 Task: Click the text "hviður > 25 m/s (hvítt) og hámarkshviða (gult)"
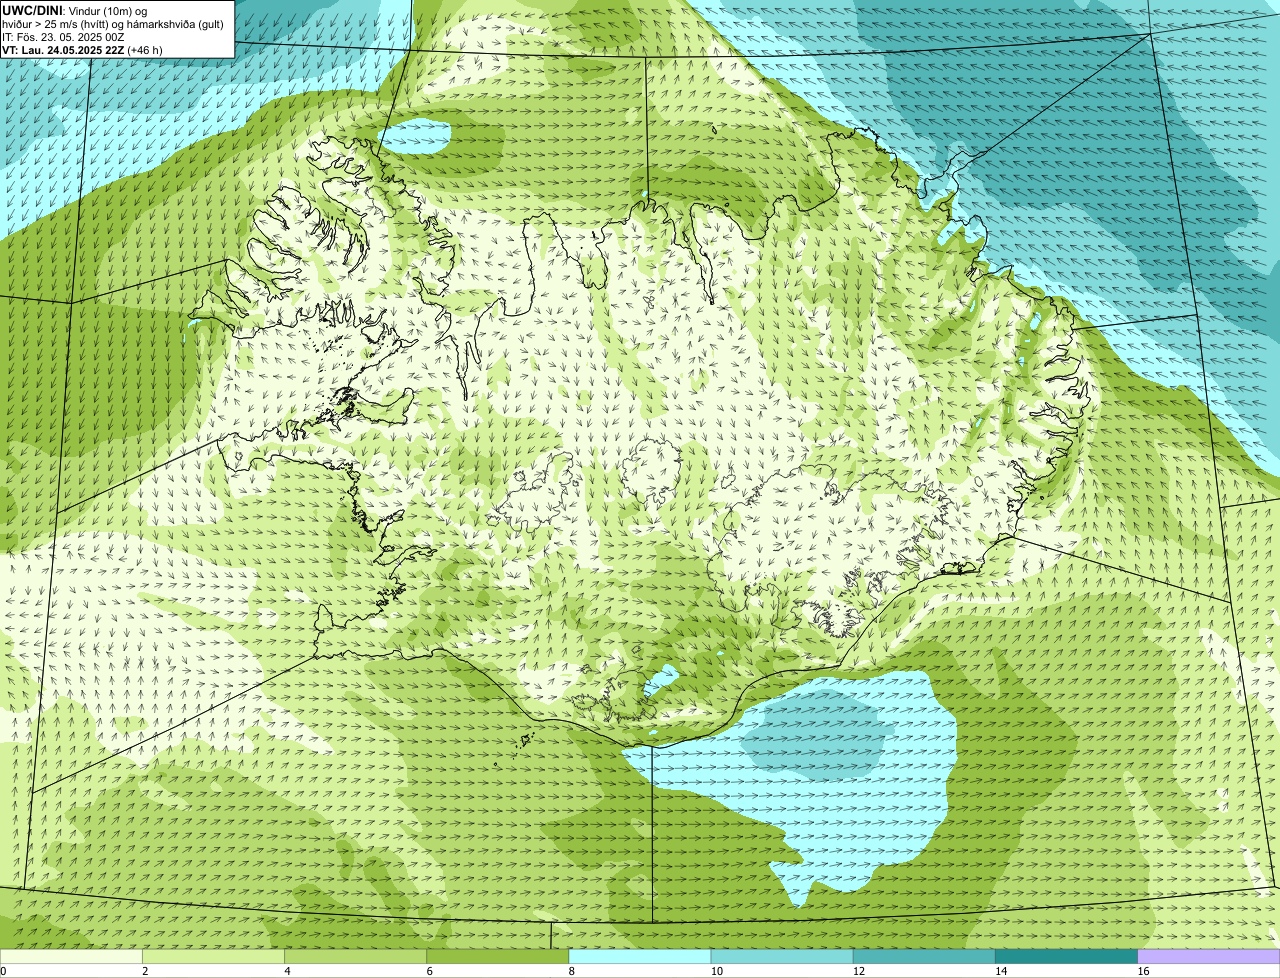113,23
